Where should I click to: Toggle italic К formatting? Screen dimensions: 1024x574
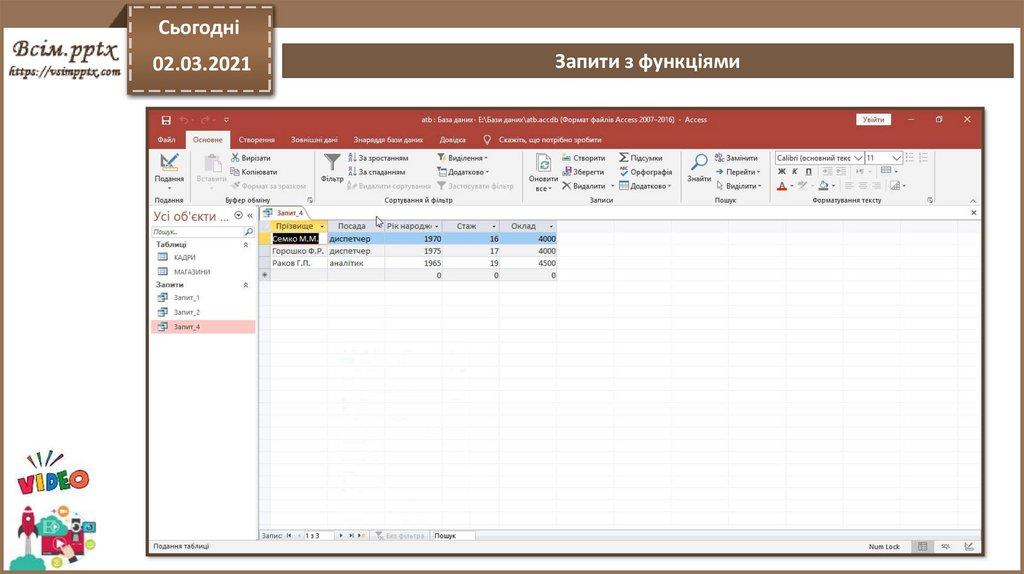click(795, 172)
